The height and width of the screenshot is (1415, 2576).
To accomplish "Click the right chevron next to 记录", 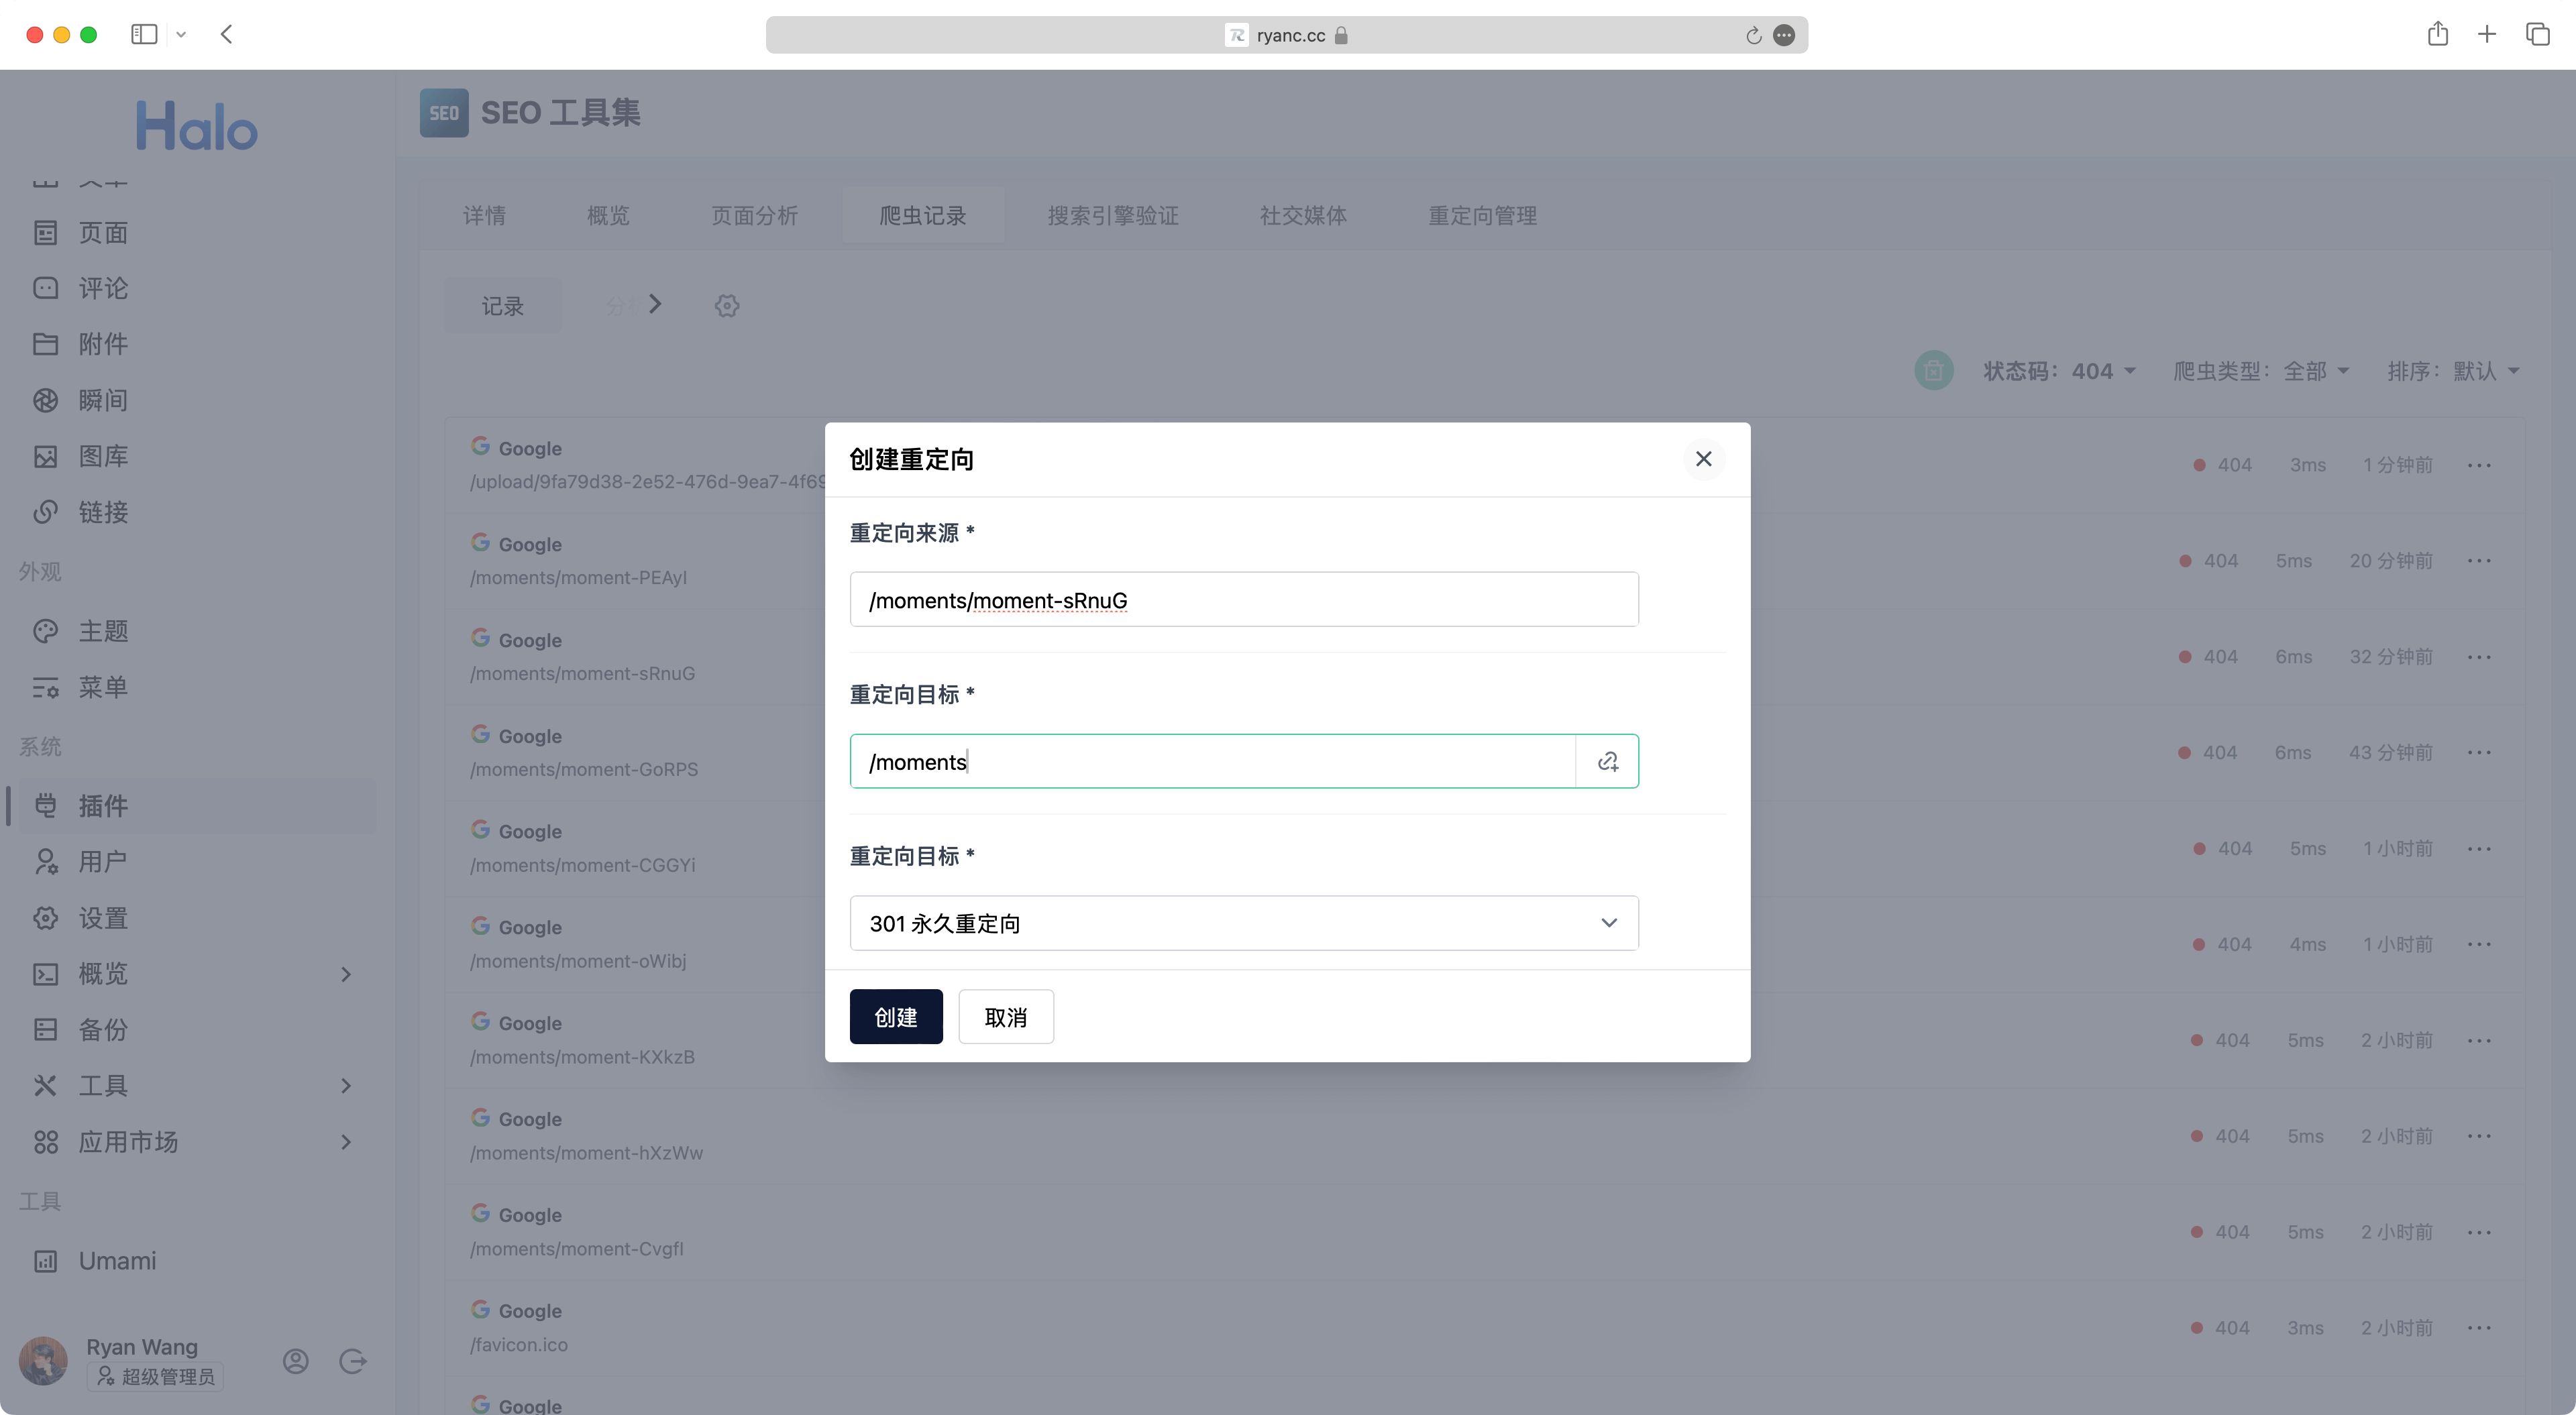I will click(655, 304).
